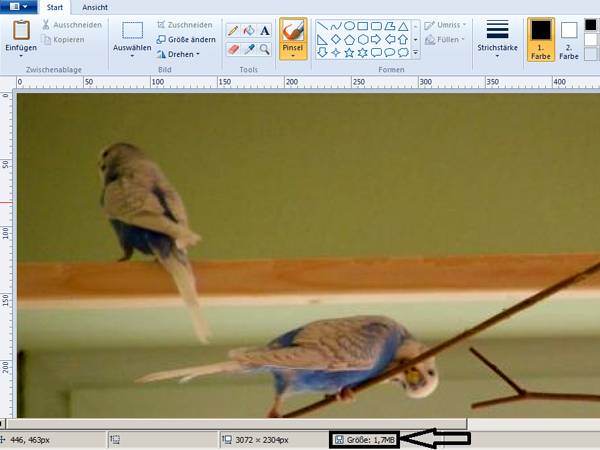Select the Magnifier tool
The width and height of the screenshot is (600, 450).
265,49
